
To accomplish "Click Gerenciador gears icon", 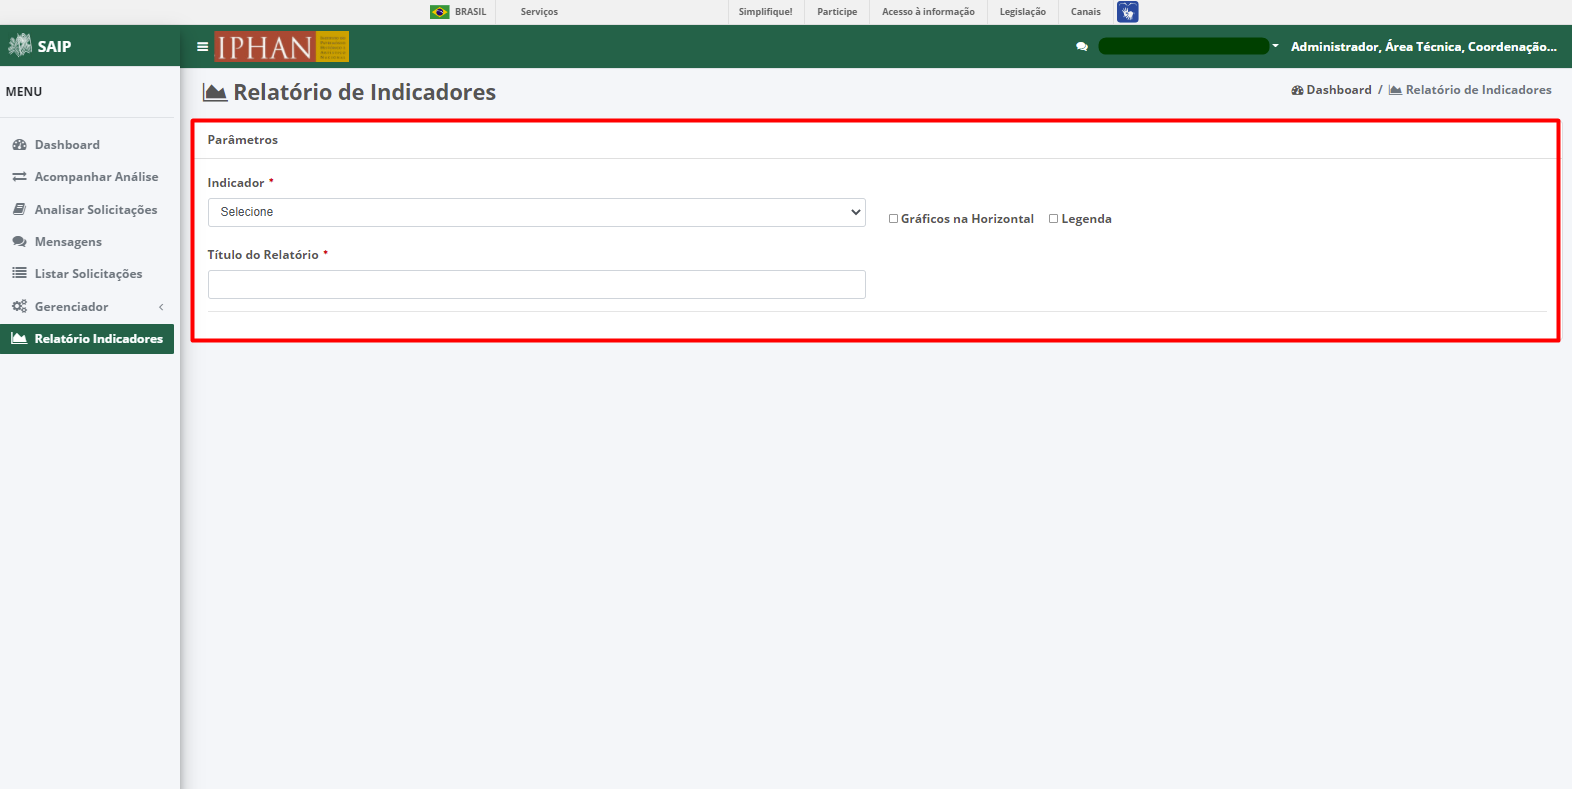I will pyautogui.click(x=19, y=307).
